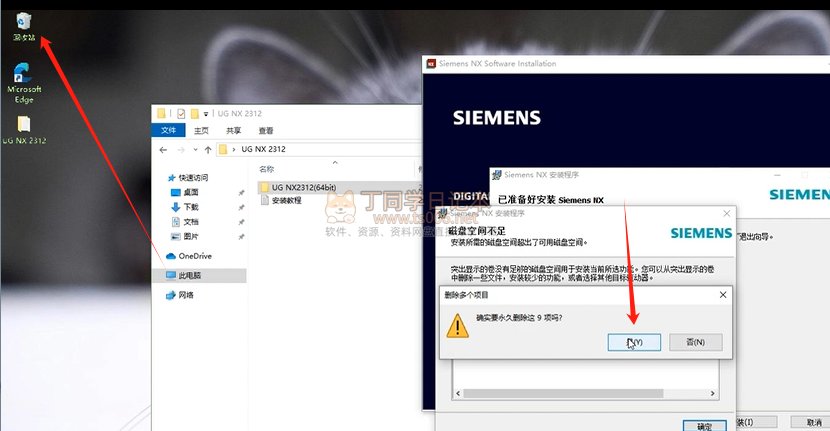Open 文档 in the navigation pane
This screenshot has height=431, width=830.
[185, 222]
